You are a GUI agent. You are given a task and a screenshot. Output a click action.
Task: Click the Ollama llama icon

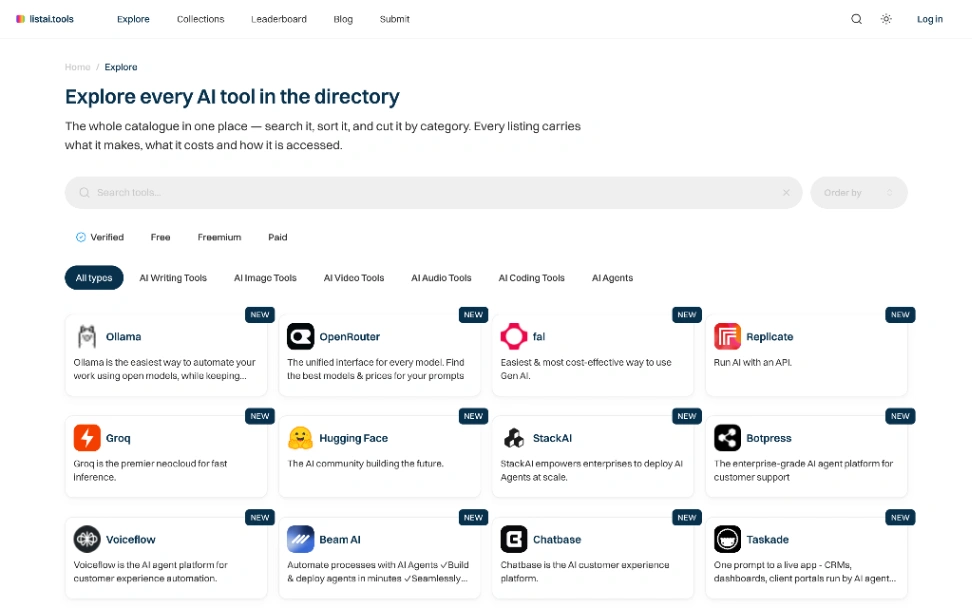coord(87,337)
